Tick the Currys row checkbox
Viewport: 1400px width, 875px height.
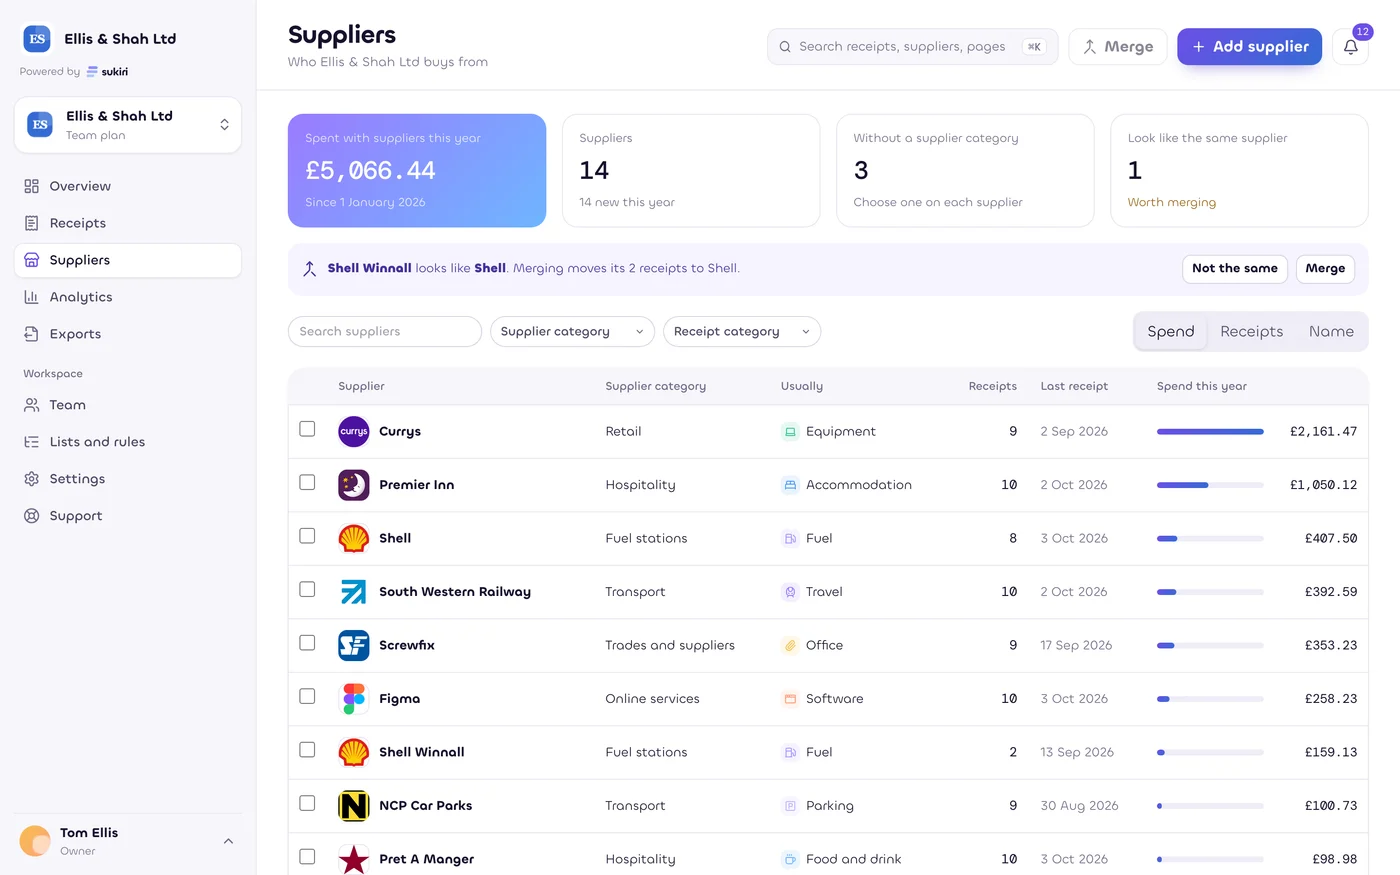point(307,429)
